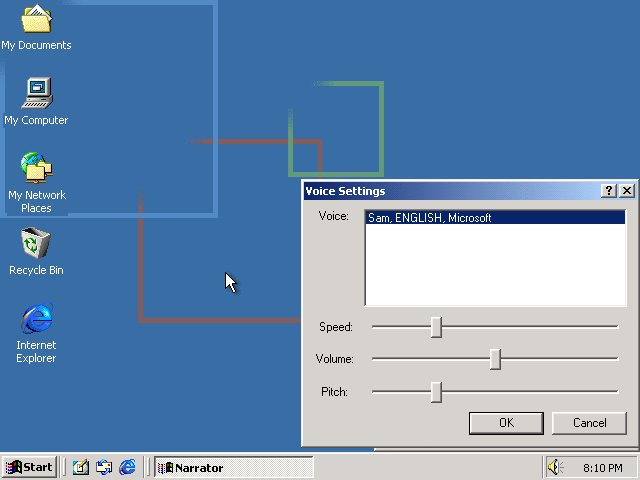Click Show Desktop in Quick Launch
Image resolution: width=640 pixels, height=480 pixels.
80,467
